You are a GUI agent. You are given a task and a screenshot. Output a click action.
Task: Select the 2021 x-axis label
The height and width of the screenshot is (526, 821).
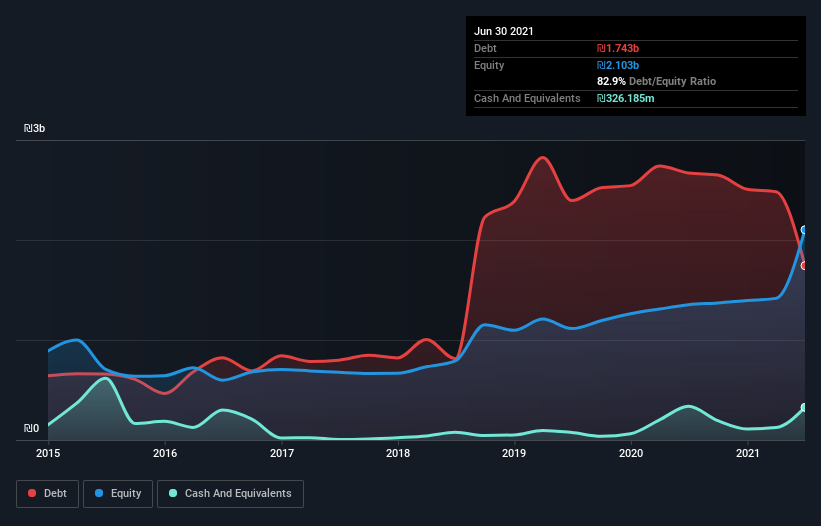click(748, 453)
